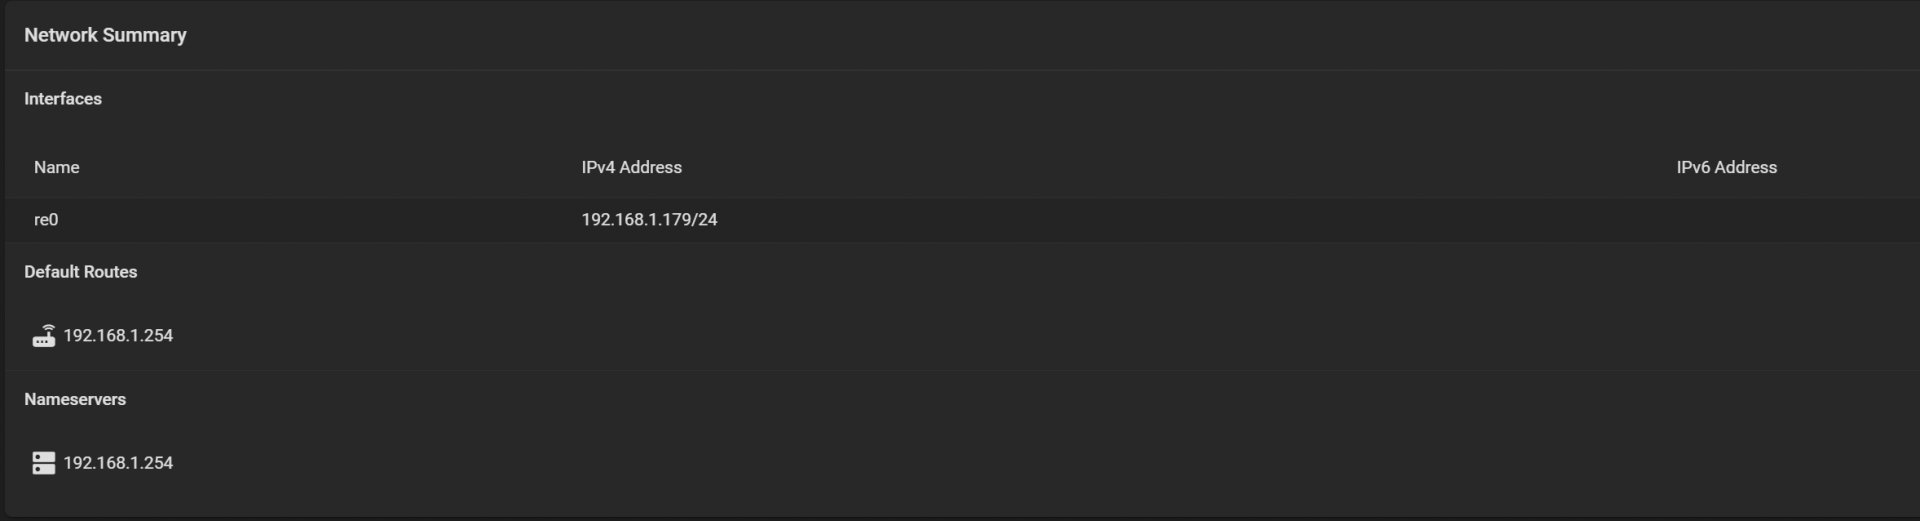The height and width of the screenshot is (521, 1920).
Task: Click the word Routes in the section heading
Action: pyautogui.click(x=111, y=272)
